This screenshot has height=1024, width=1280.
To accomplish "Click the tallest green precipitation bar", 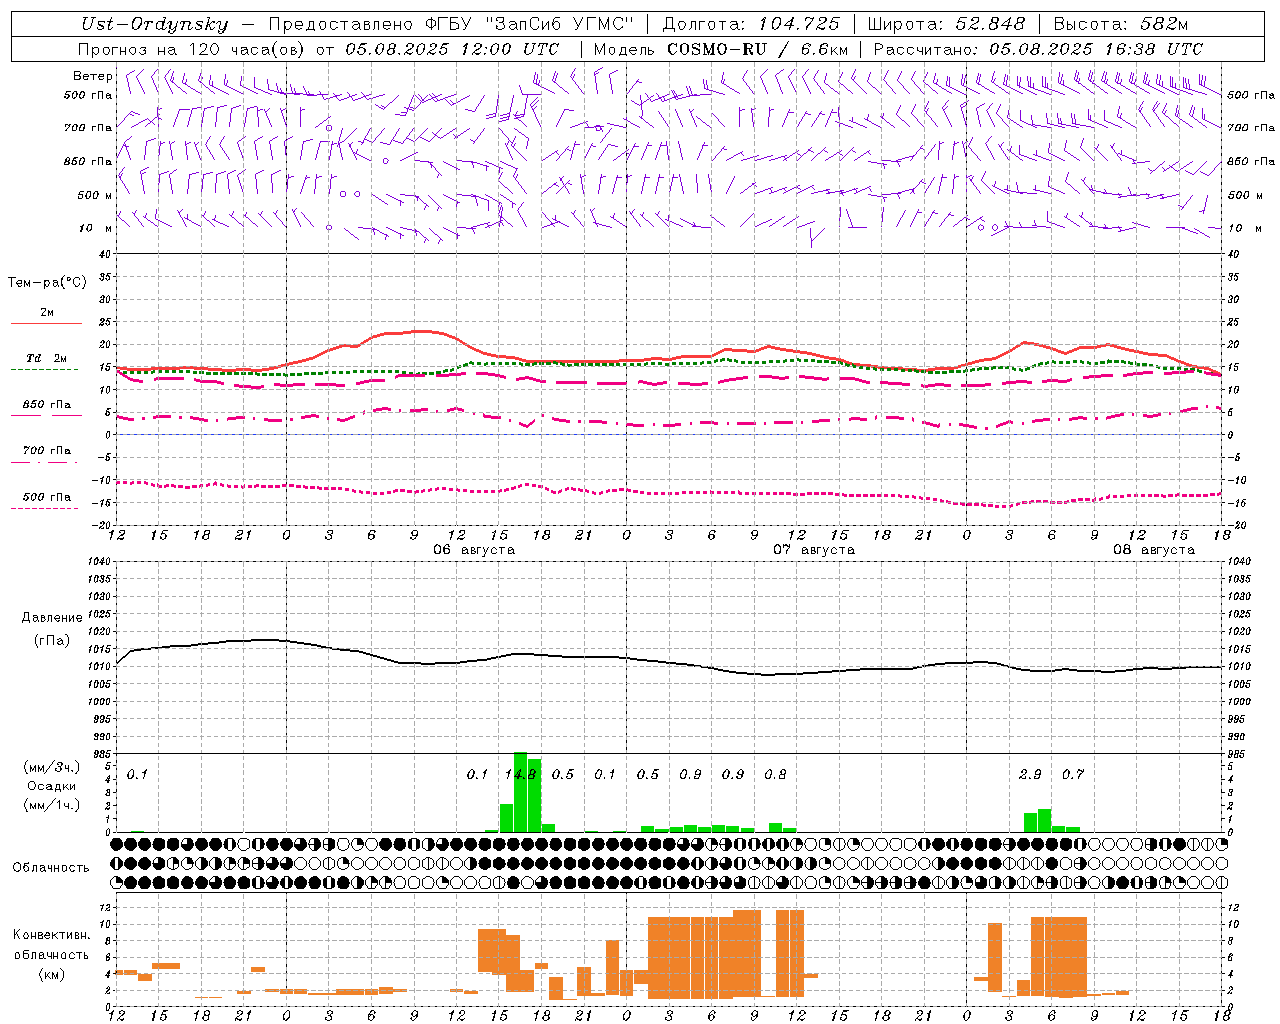I will 520,792.
